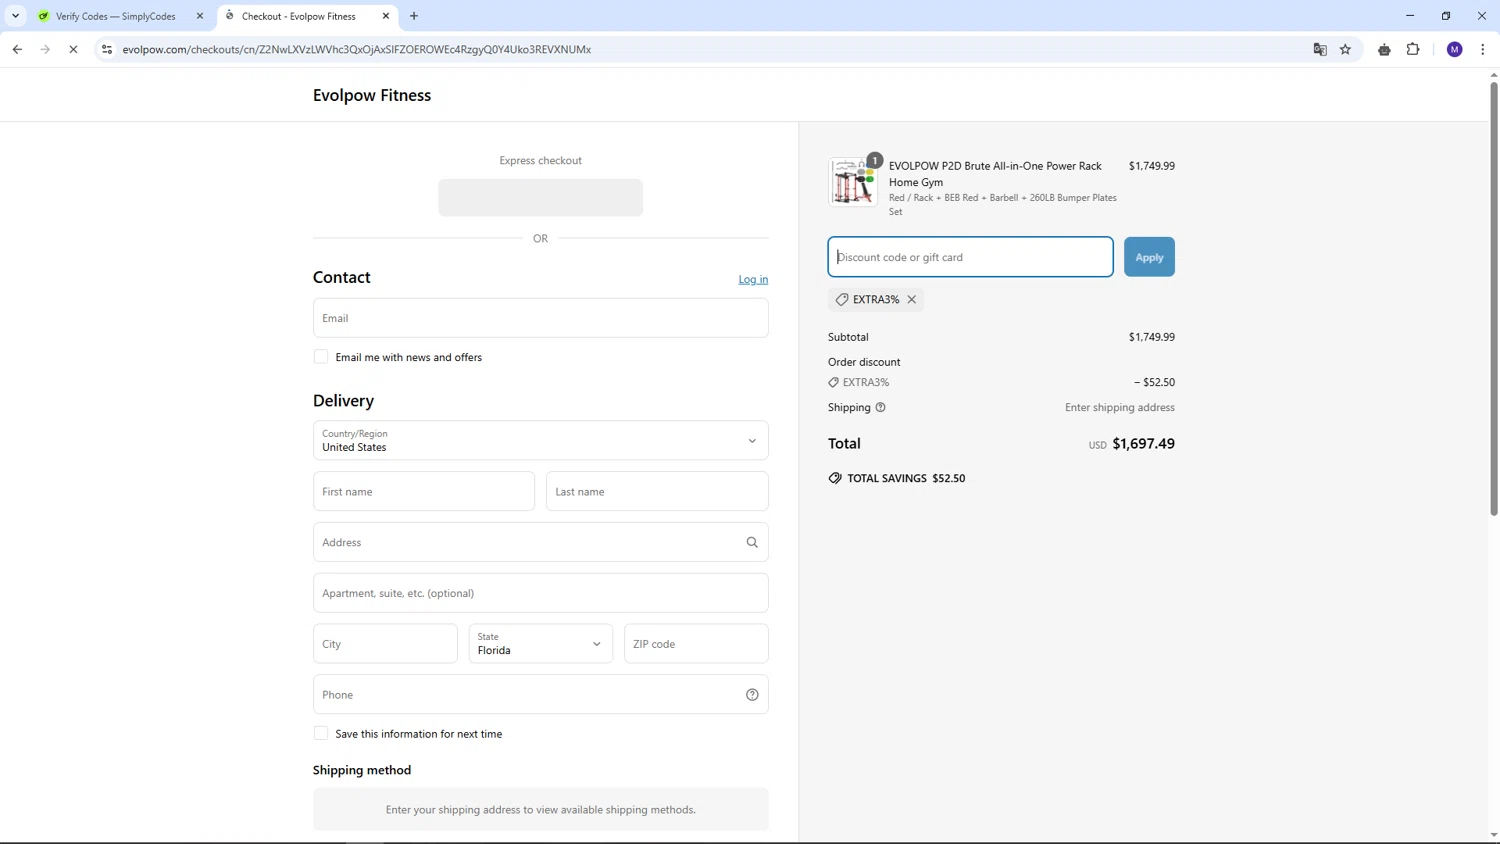This screenshot has height=844, width=1500.
Task: Go back to the previous page
Action: (x=17, y=49)
